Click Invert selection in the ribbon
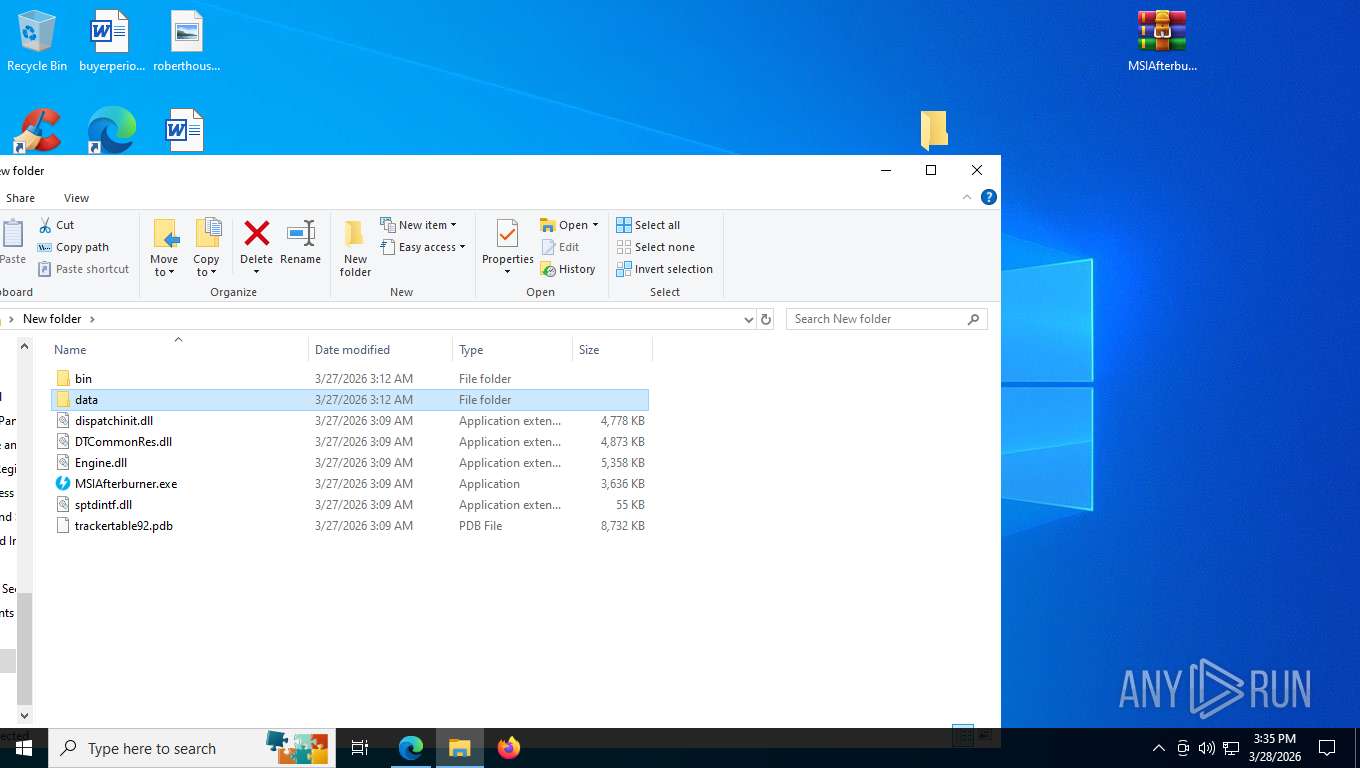1360x768 pixels. point(665,269)
